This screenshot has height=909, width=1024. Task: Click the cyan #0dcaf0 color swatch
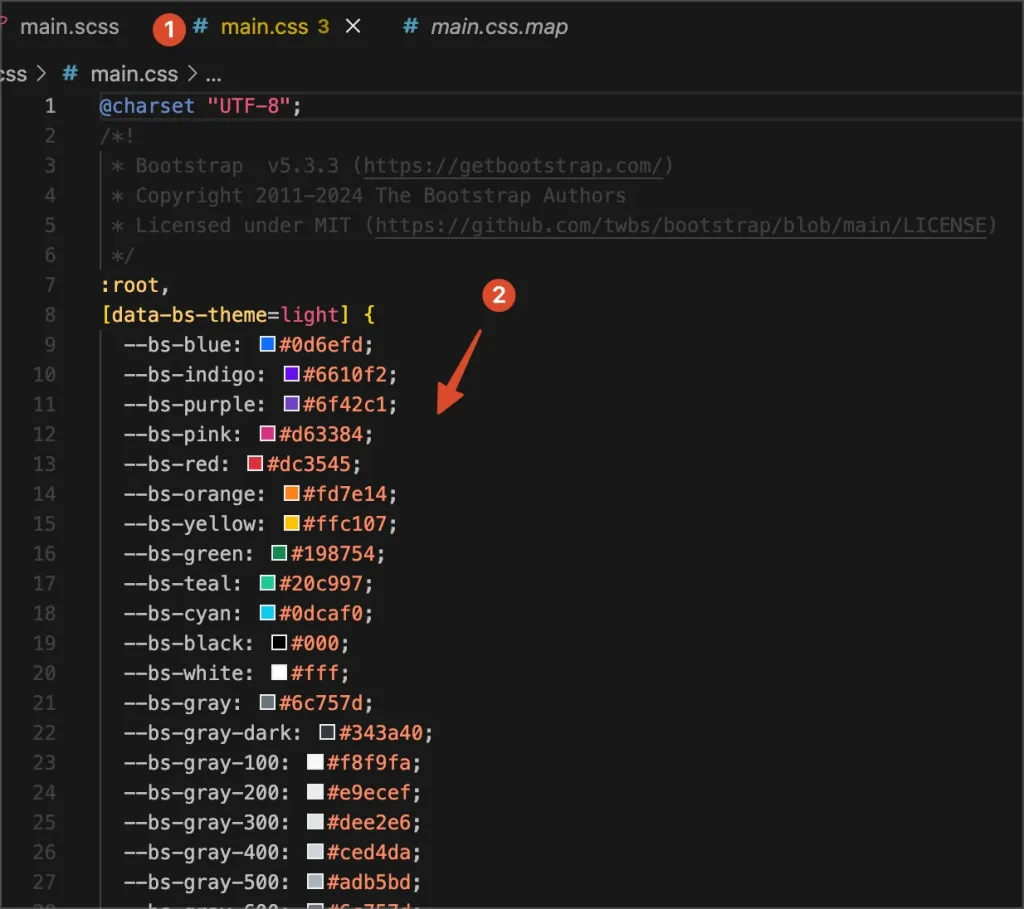268,613
